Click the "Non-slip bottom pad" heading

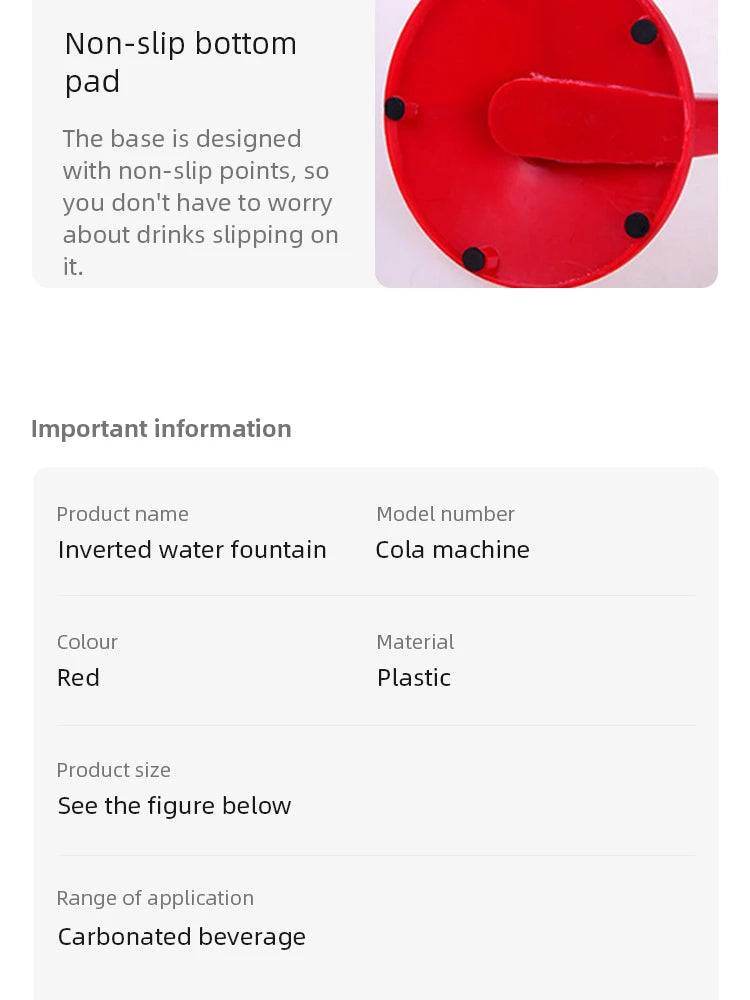tap(181, 62)
